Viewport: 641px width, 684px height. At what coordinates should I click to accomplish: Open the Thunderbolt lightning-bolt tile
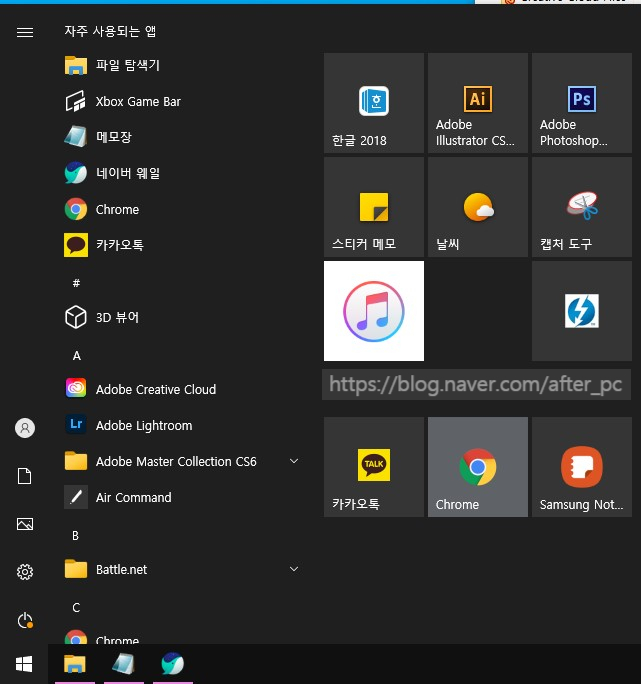point(582,311)
